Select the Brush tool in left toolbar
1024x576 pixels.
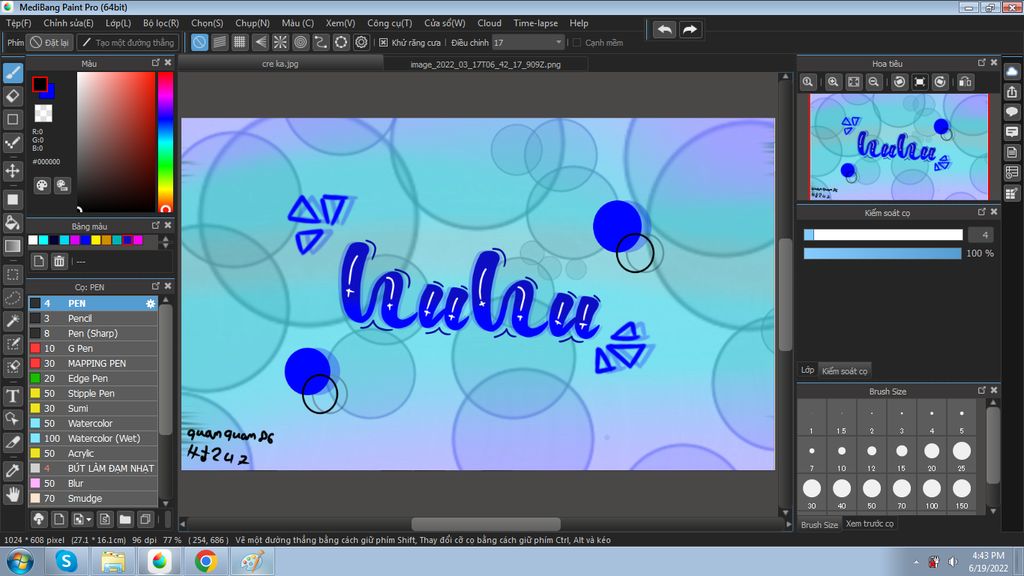pyautogui.click(x=13, y=72)
